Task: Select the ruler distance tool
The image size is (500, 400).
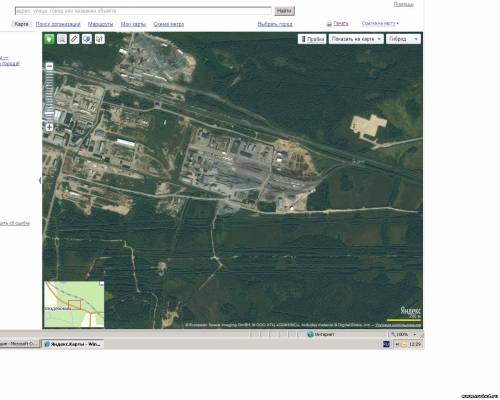Action: 74,39
